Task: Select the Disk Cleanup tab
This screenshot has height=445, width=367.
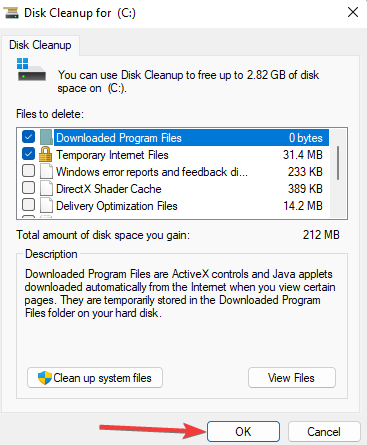Action: [40, 45]
